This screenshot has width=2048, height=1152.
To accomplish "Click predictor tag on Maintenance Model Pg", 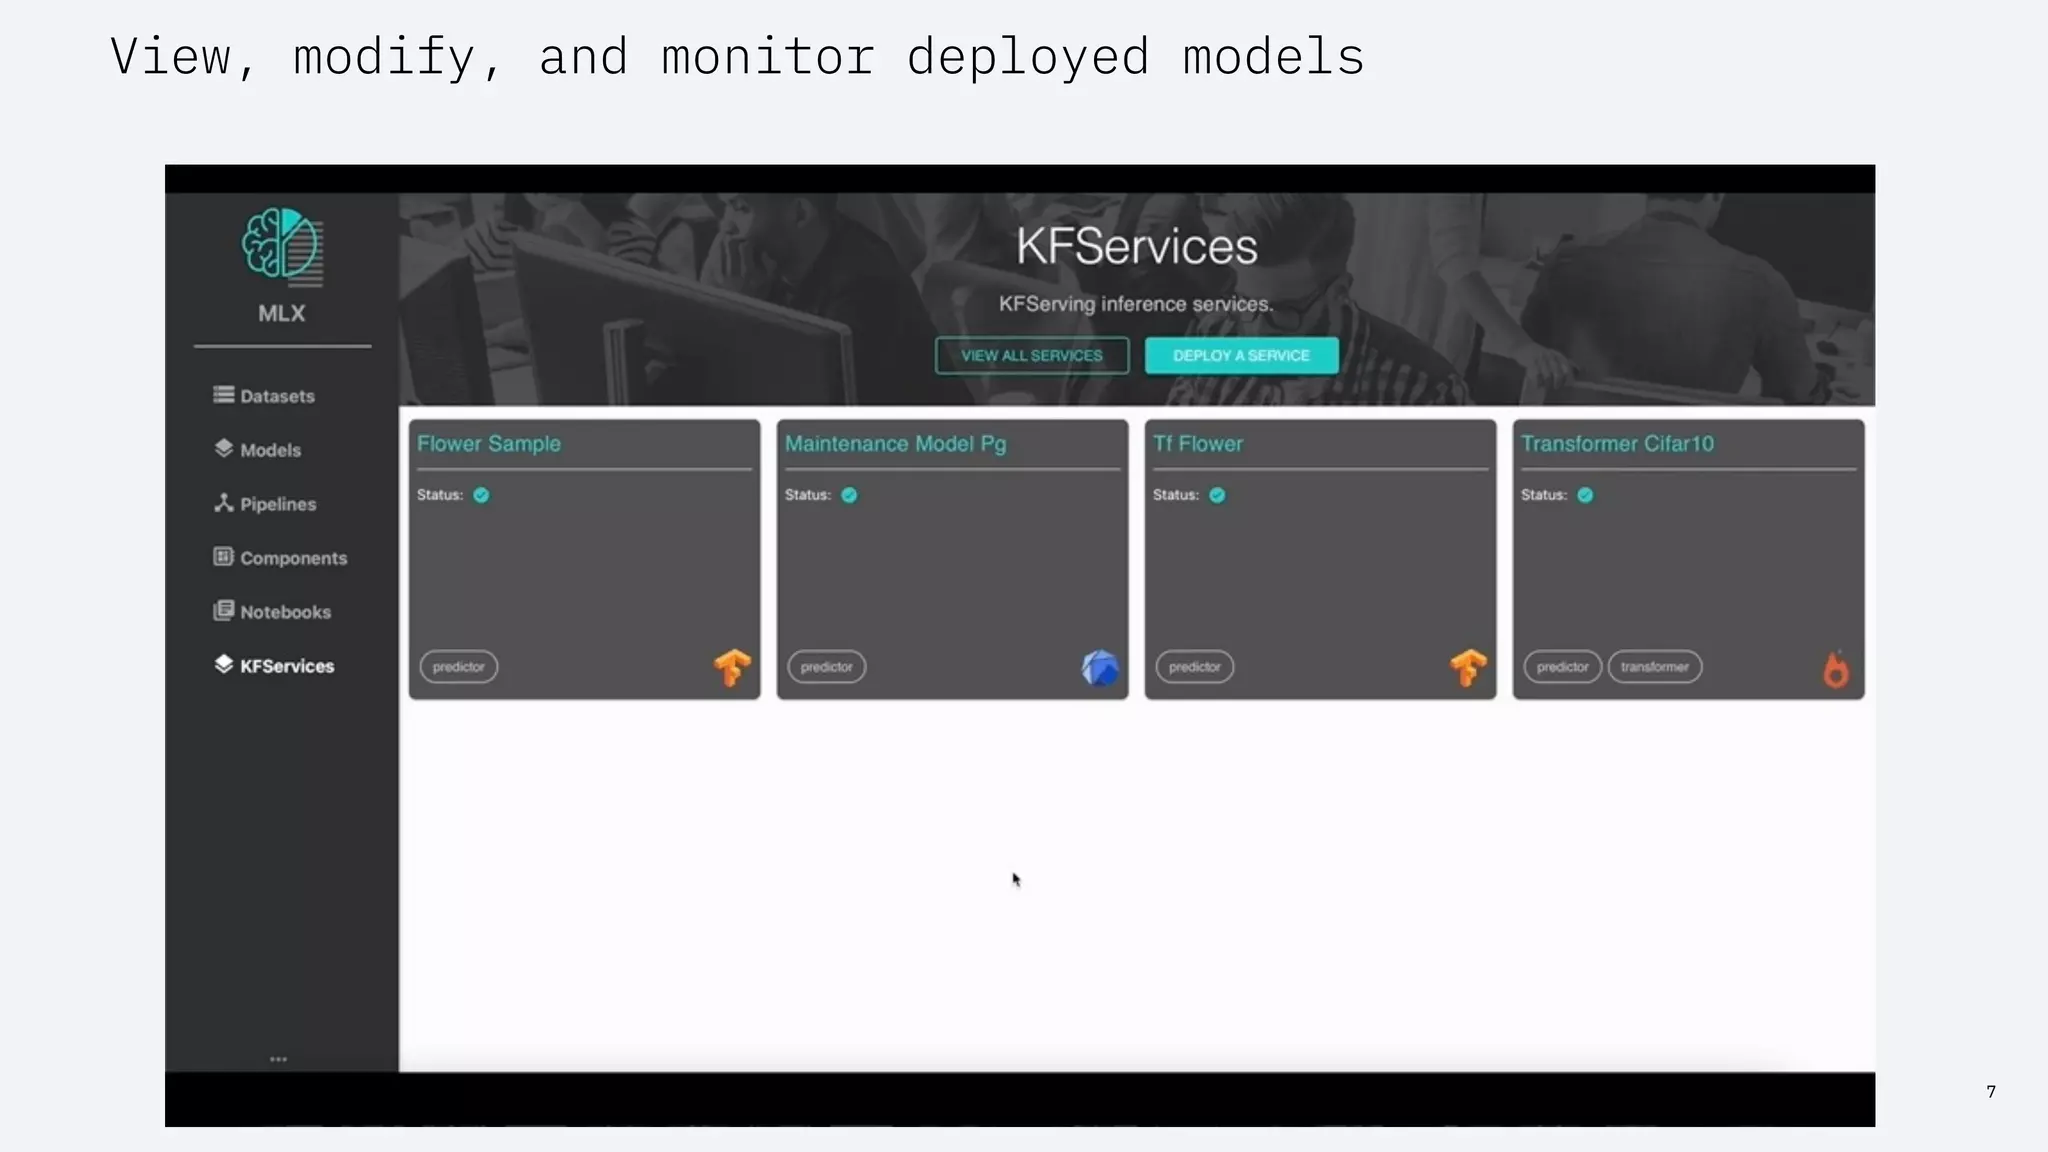I will [x=826, y=667].
